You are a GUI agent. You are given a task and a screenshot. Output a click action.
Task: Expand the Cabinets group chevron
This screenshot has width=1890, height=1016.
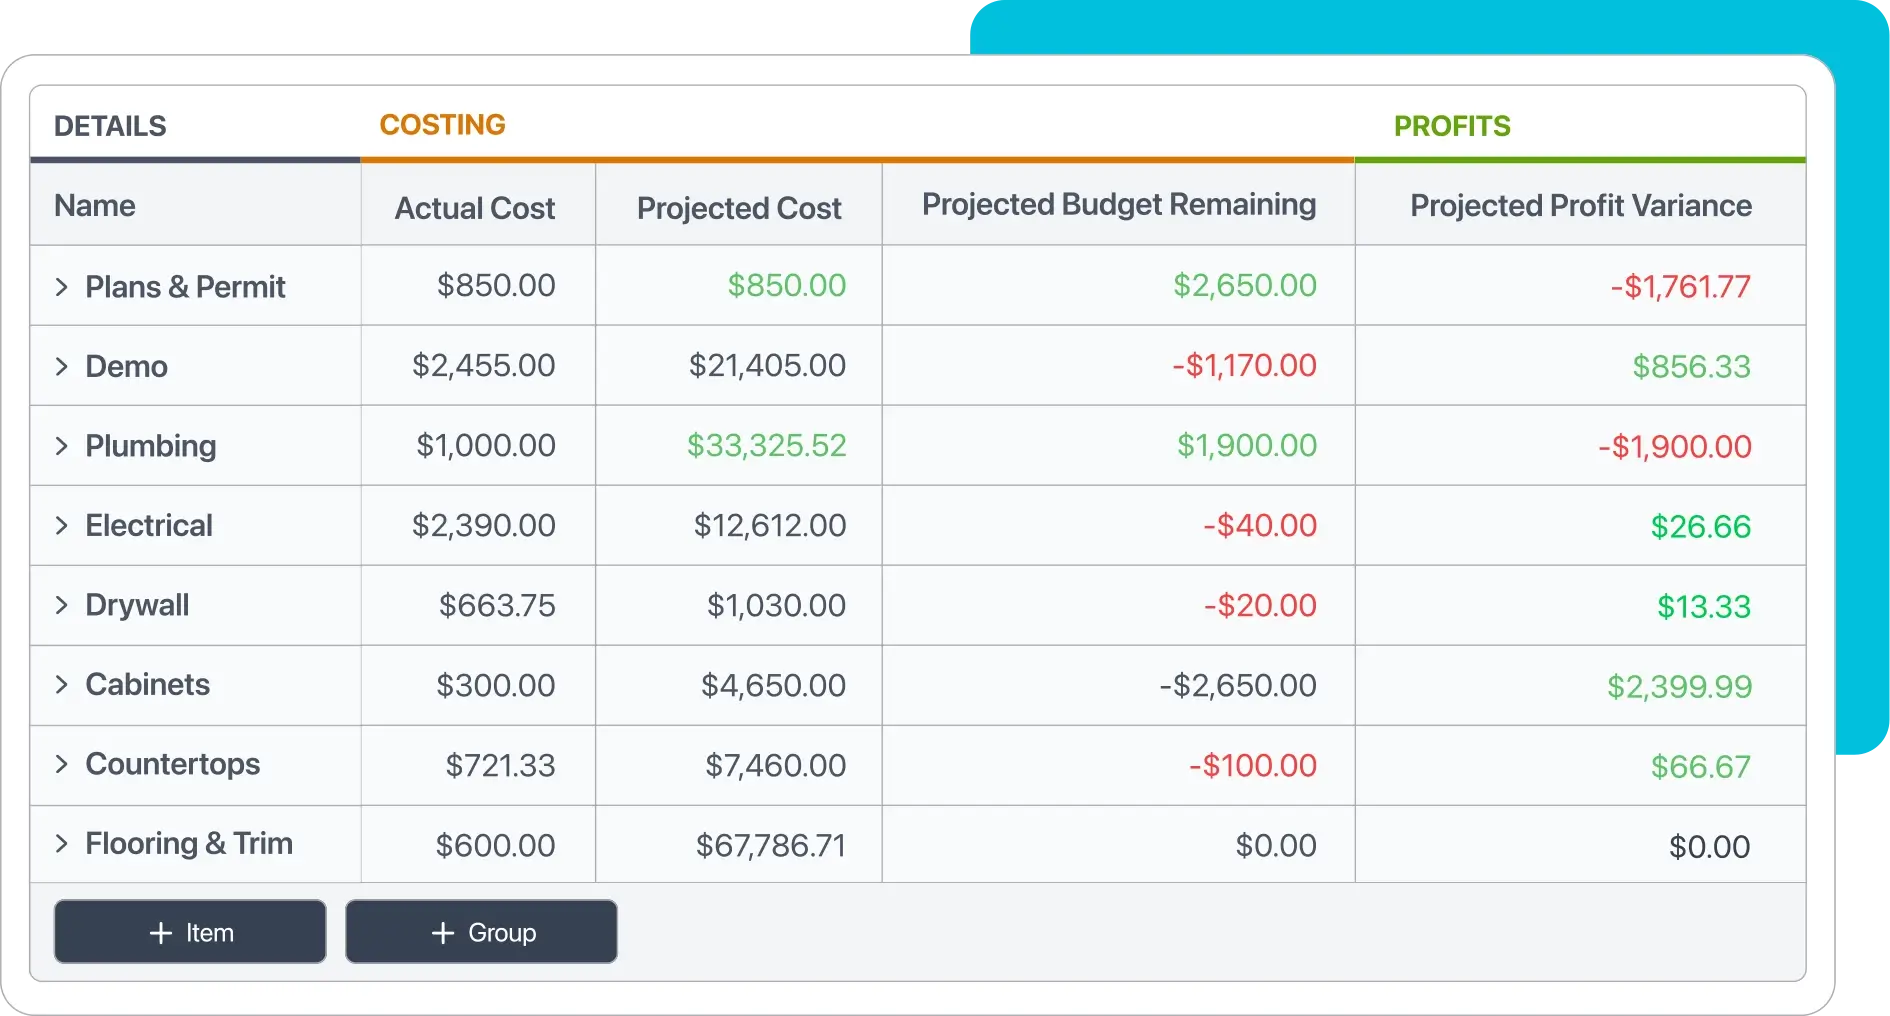coord(62,685)
